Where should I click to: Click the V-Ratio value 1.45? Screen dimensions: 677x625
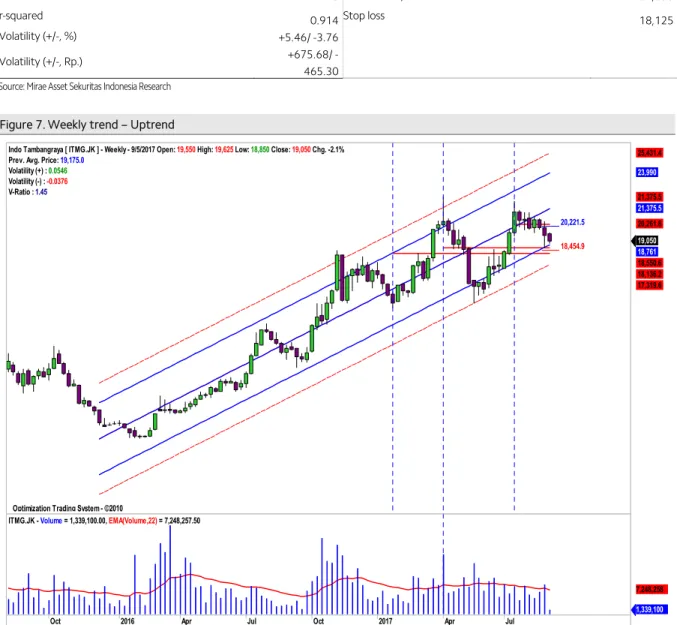41,192
